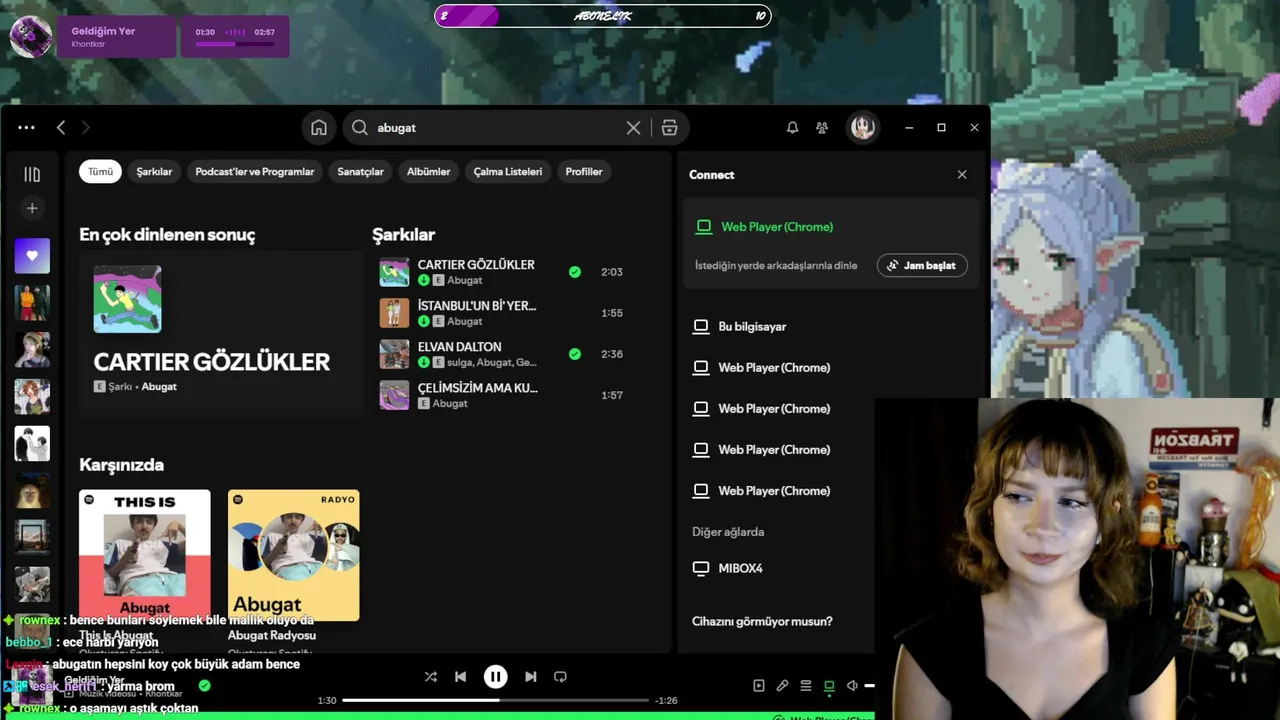Select the Sanatçılar filter chip

[360, 172]
